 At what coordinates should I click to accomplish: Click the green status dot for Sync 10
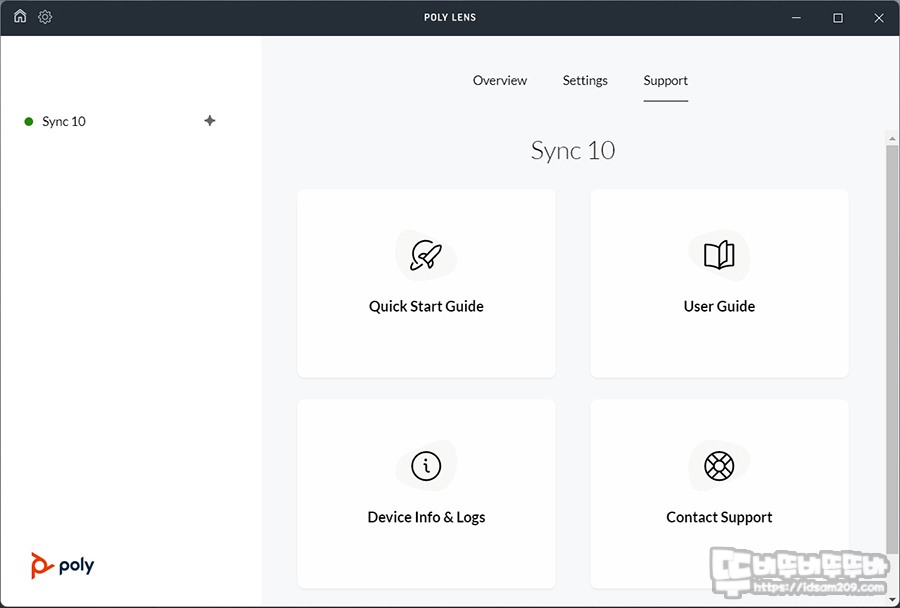click(x=29, y=121)
